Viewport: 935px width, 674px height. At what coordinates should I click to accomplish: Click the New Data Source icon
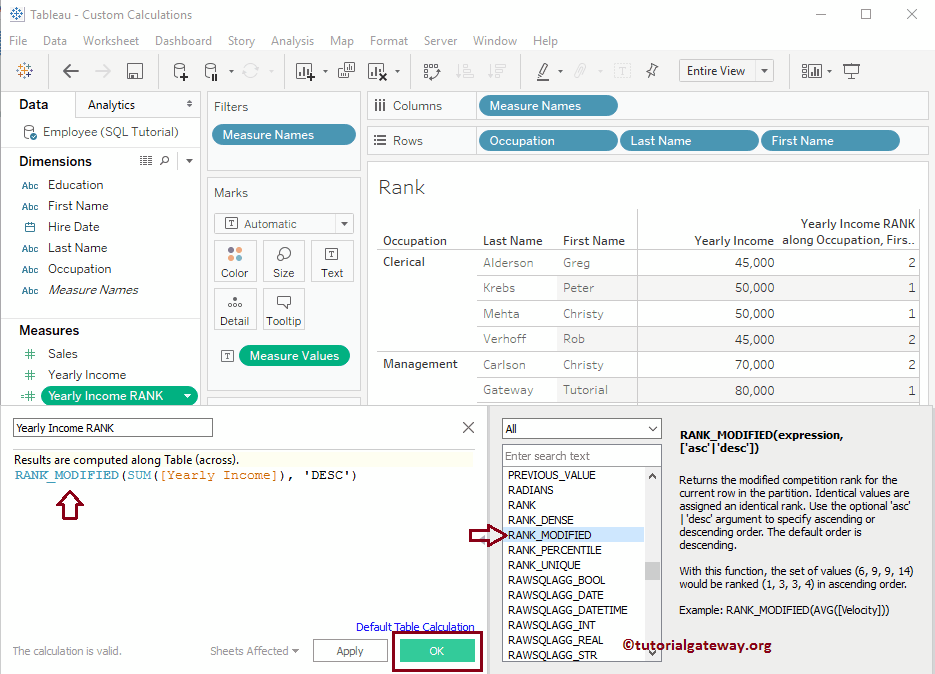[180, 71]
